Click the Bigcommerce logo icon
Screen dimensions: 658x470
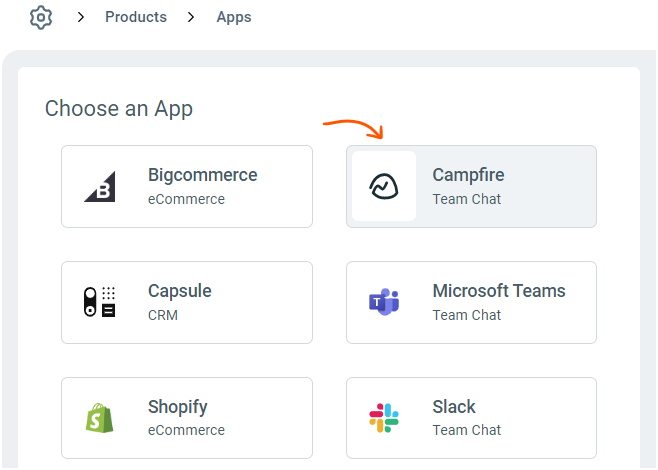[100, 186]
